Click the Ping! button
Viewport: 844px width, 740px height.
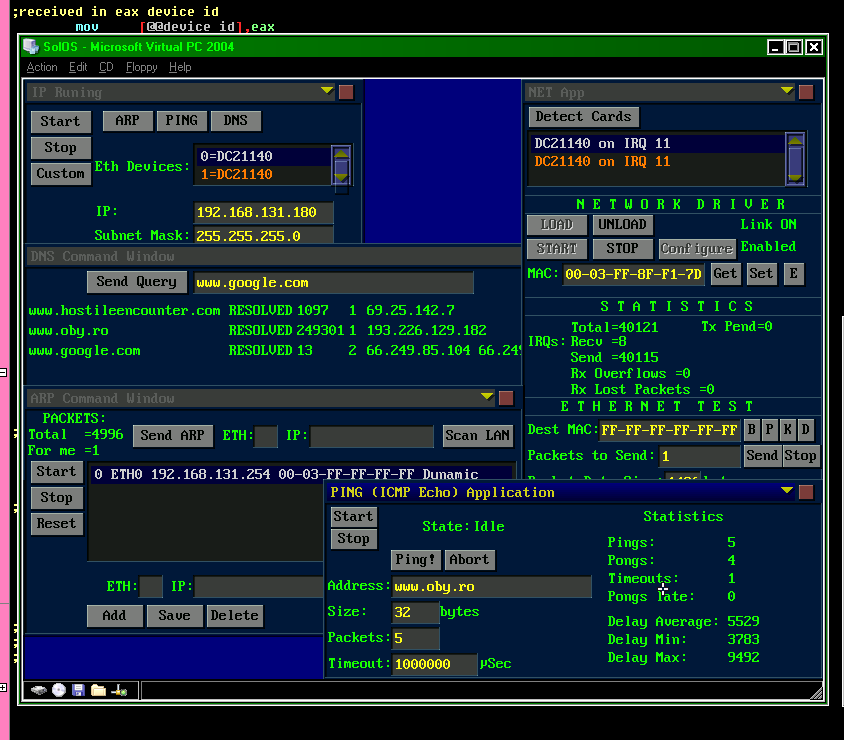416,560
